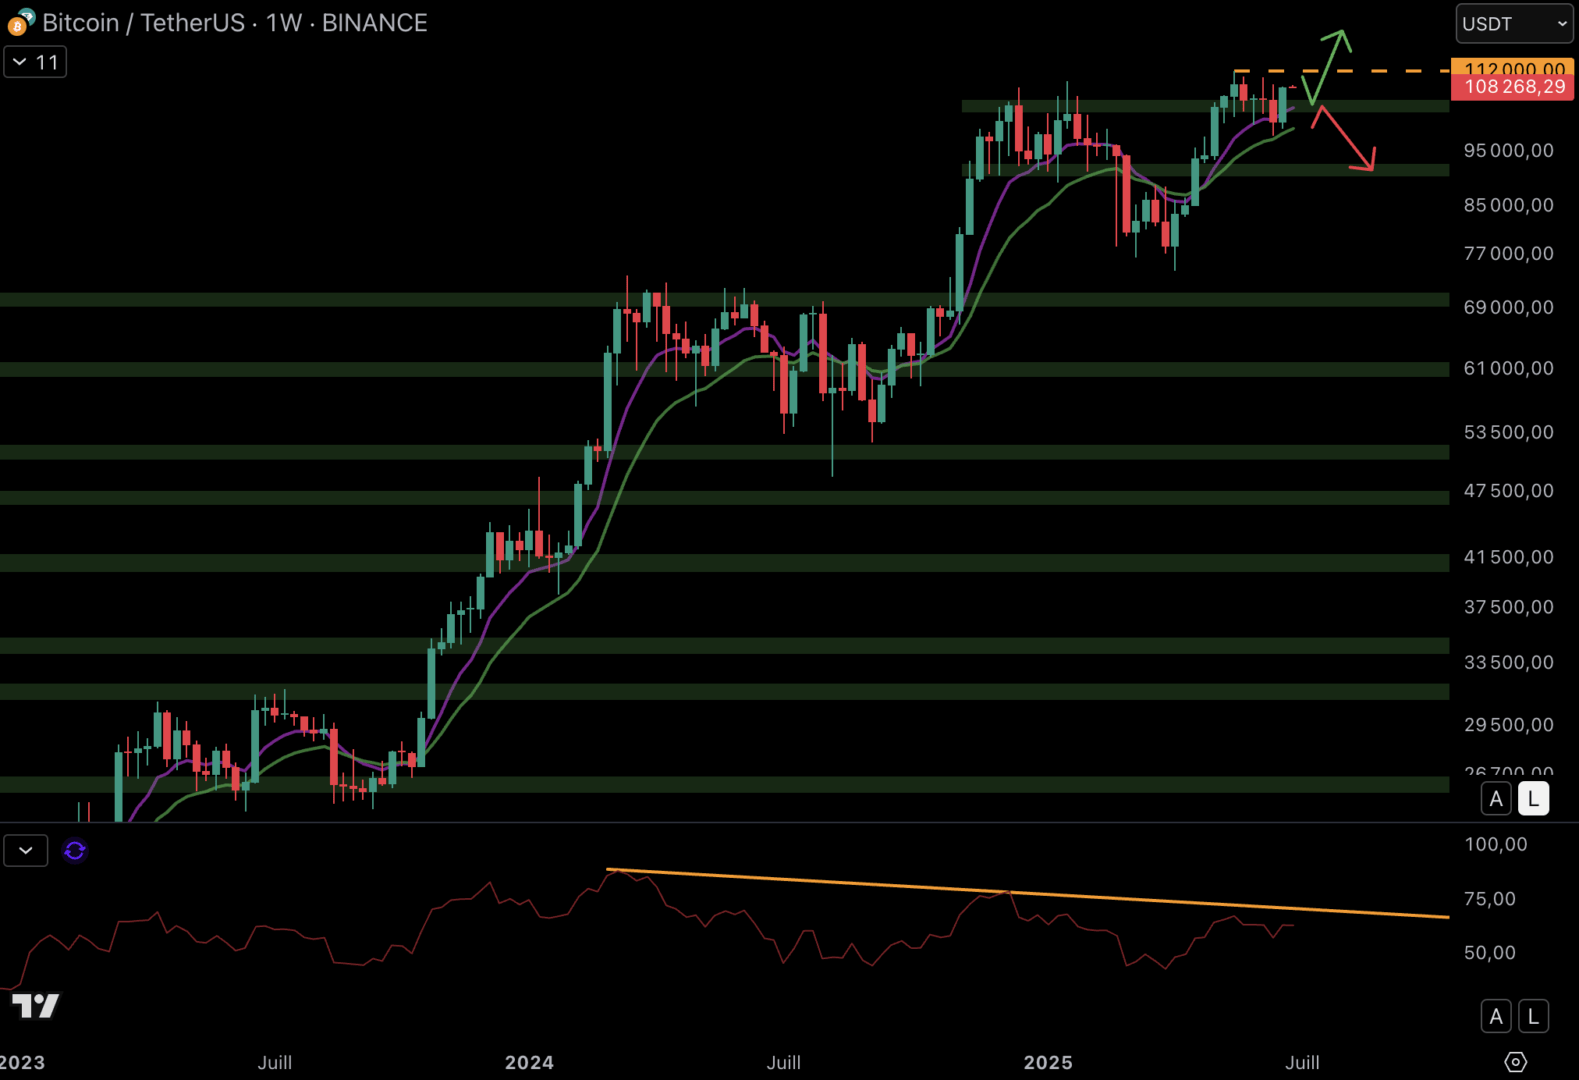Click the red 108 268,29 current price label
Viewport: 1579px width, 1080px height.
click(1513, 88)
